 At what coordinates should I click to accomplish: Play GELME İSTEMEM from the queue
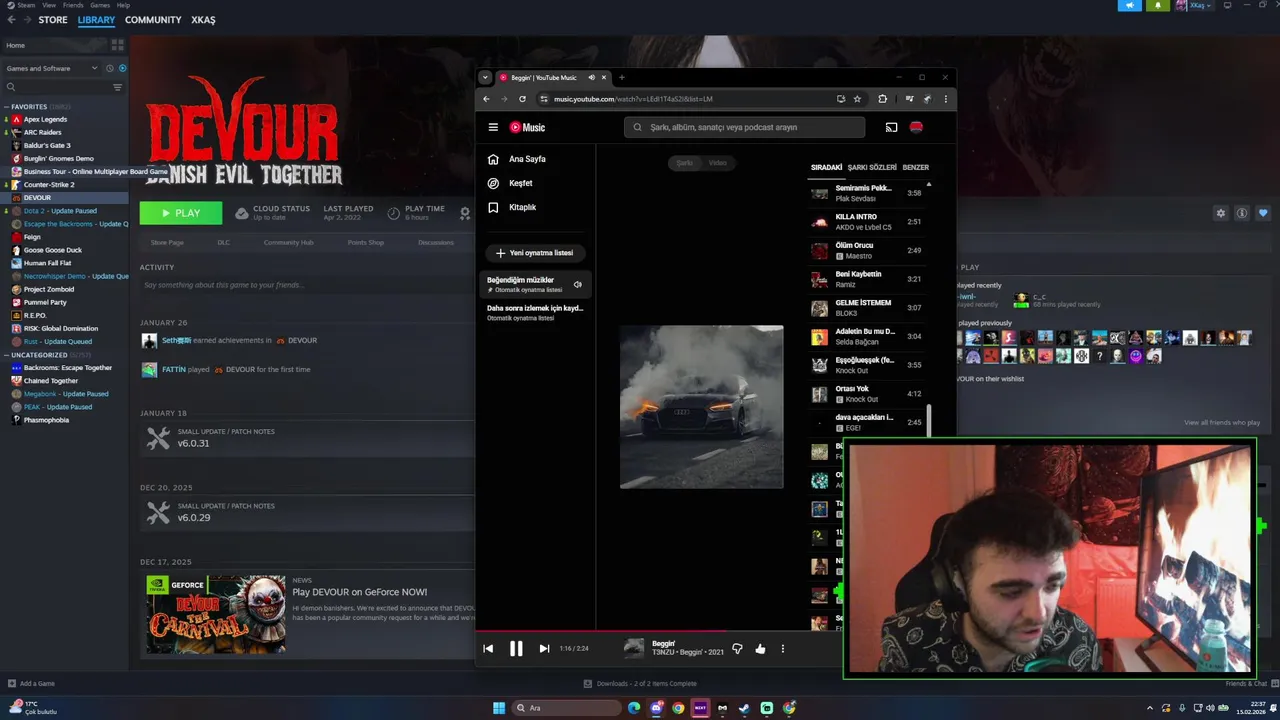pyautogui.click(x=868, y=307)
